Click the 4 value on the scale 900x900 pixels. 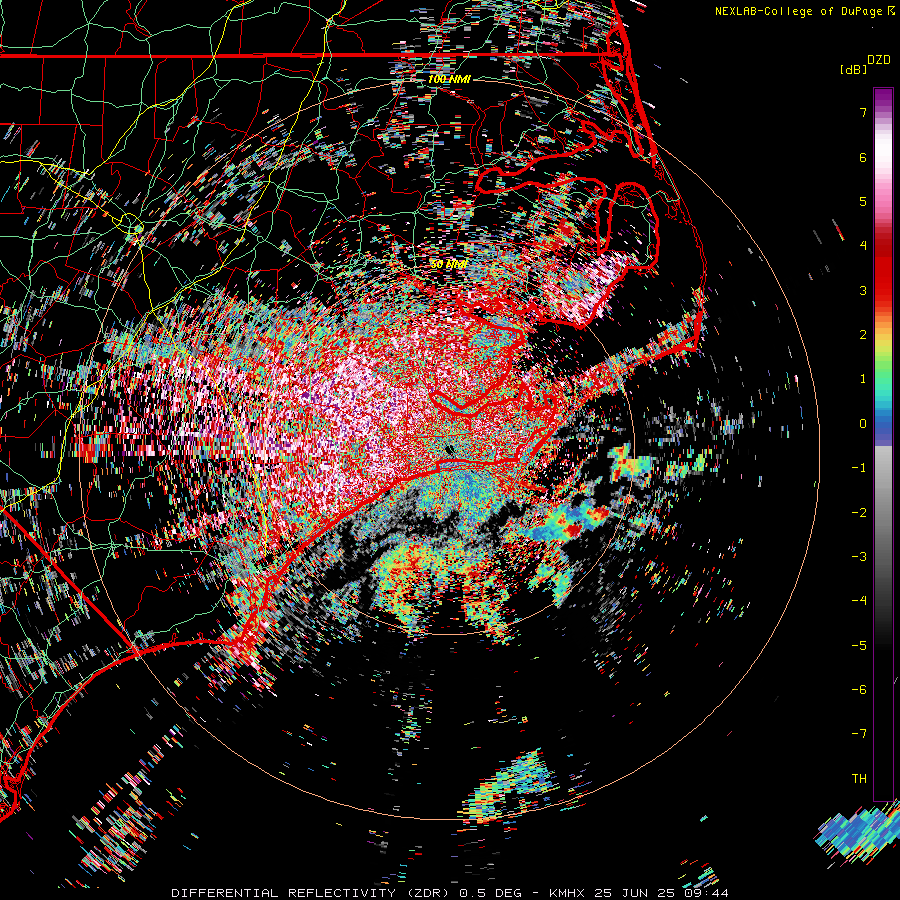(x=863, y=246)
